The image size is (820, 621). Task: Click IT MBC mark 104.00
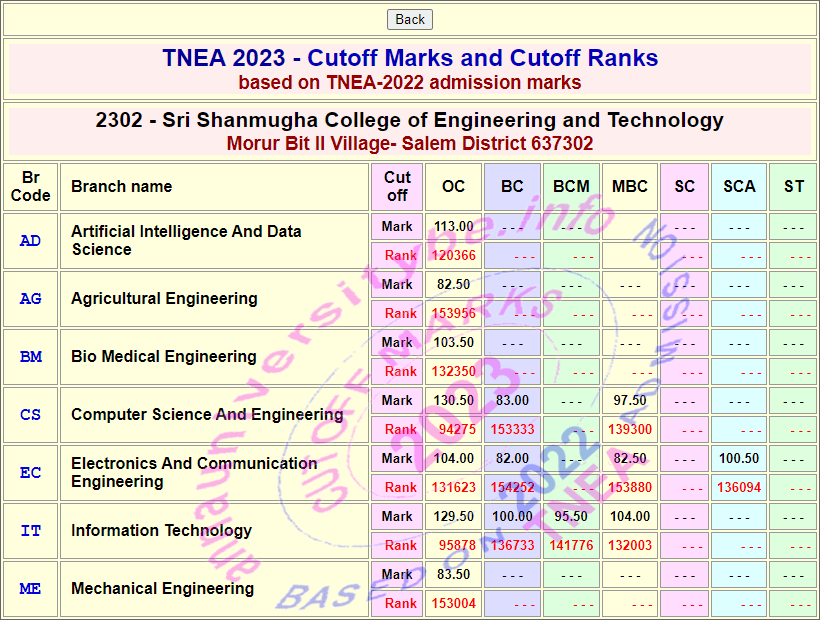pyautogui.click(x=630, y=517)
